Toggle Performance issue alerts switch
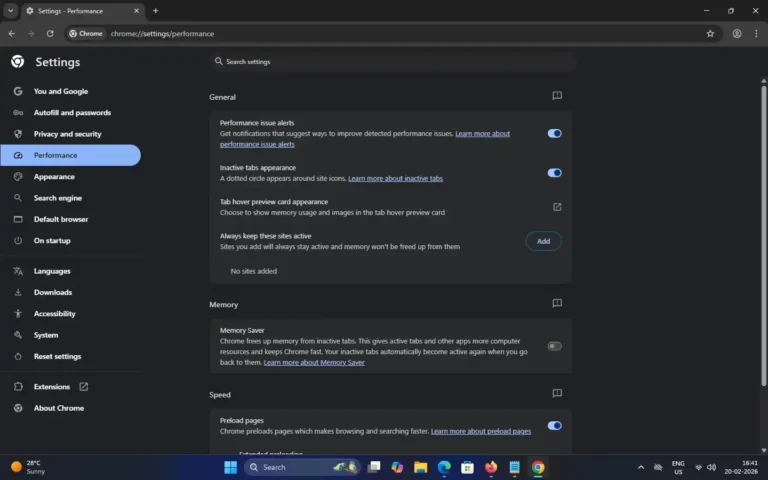This screenshot has height=480, width=768. (x=554, y=133)
